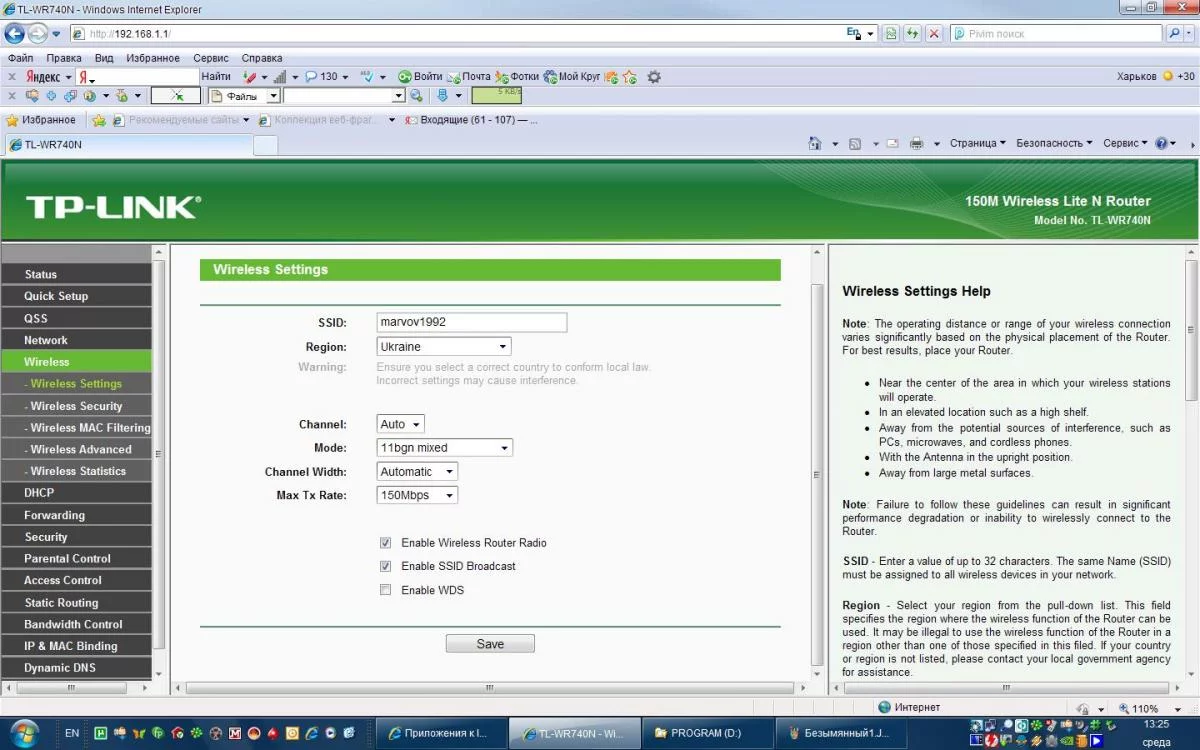Open Wireless Security in sidebar menu
The width and height of the screenshot is (1200, 750).
[76, 406]
